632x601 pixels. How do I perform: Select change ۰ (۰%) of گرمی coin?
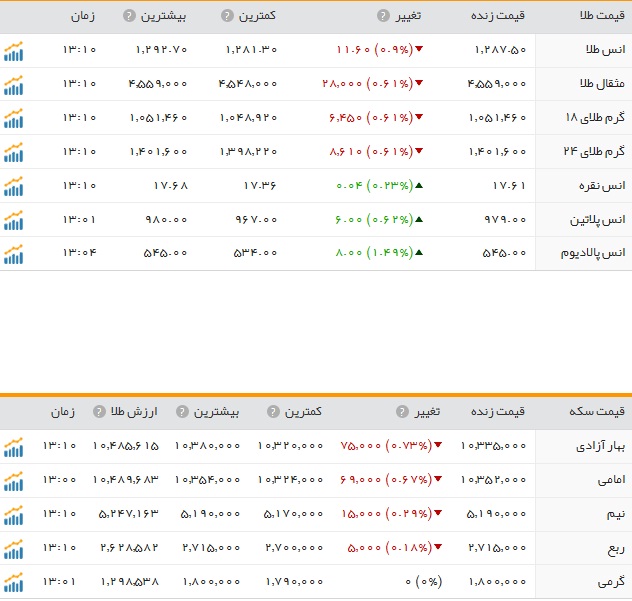click(424, 581)
